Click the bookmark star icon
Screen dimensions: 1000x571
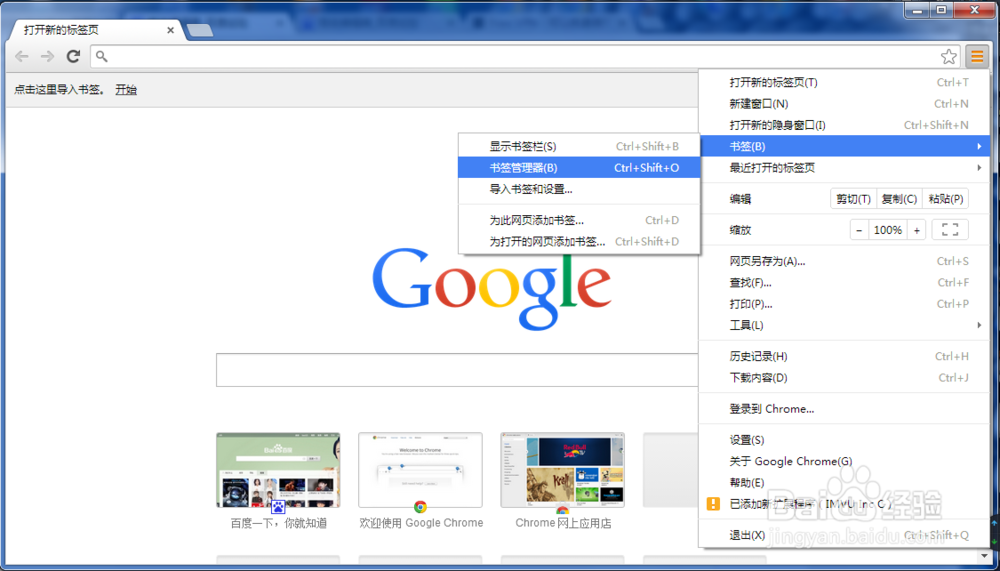point(948,57)
